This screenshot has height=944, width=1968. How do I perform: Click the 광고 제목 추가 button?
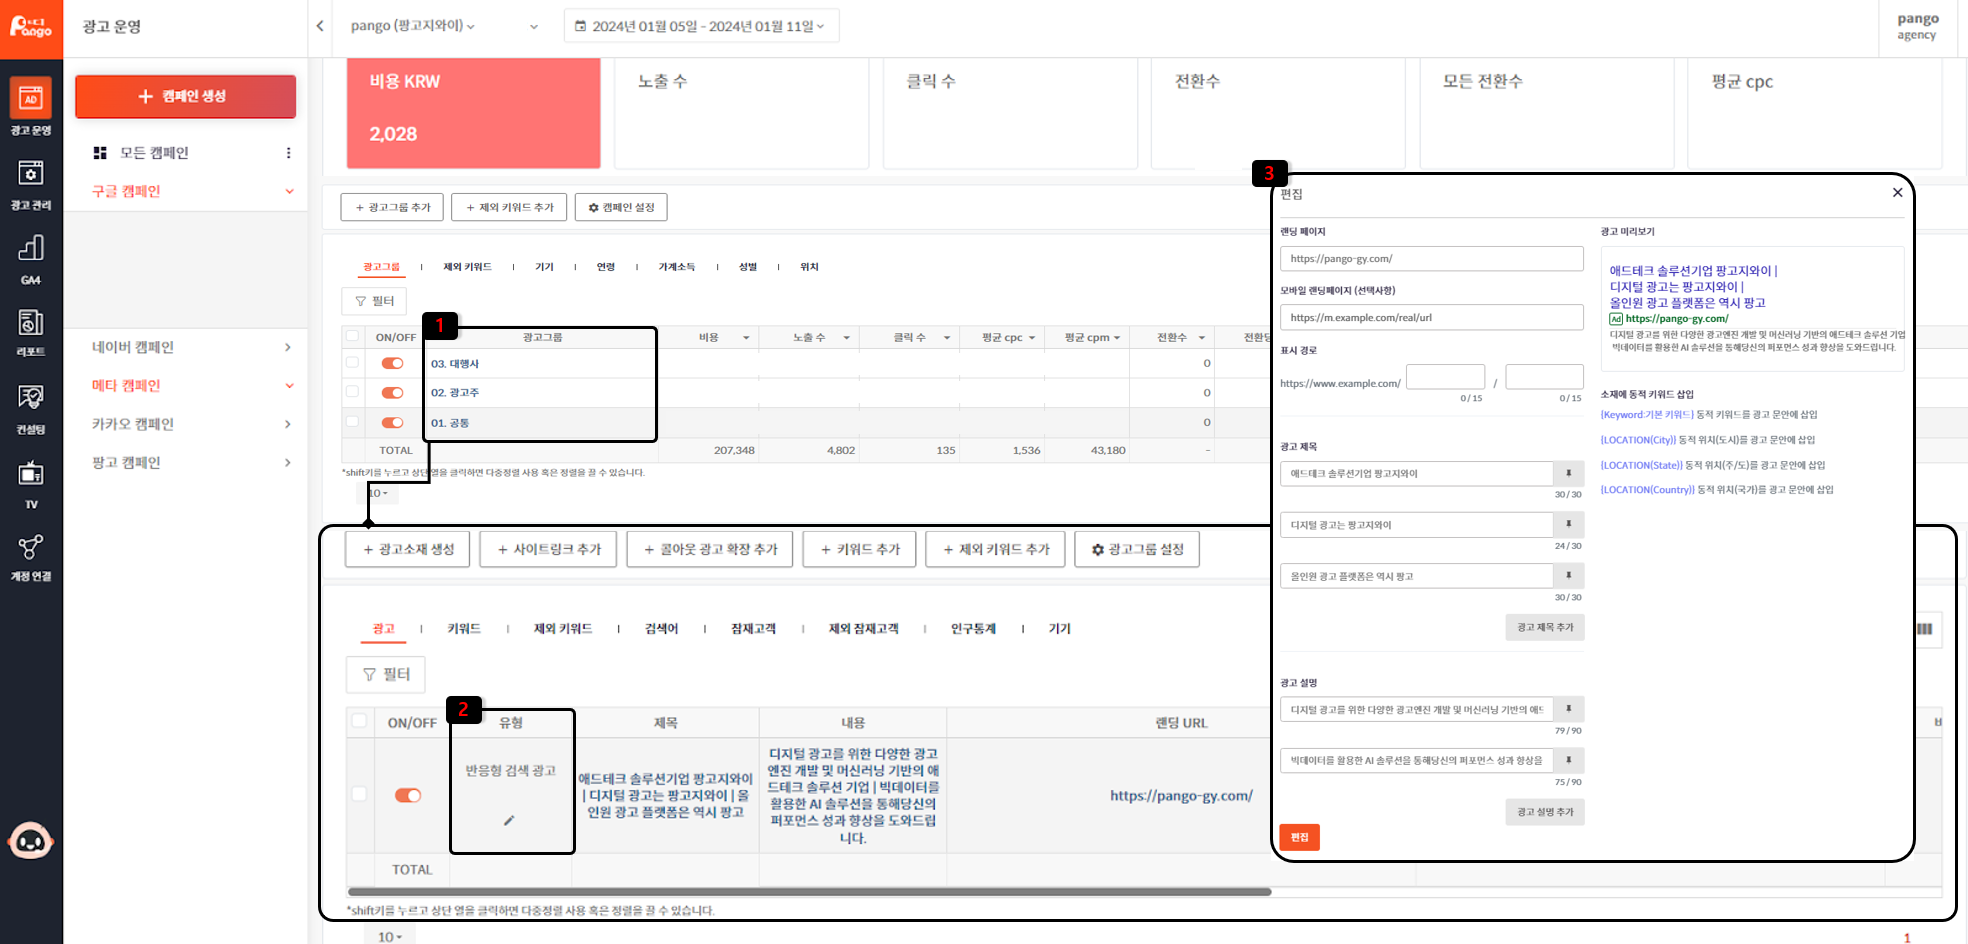coord(1544,627)
